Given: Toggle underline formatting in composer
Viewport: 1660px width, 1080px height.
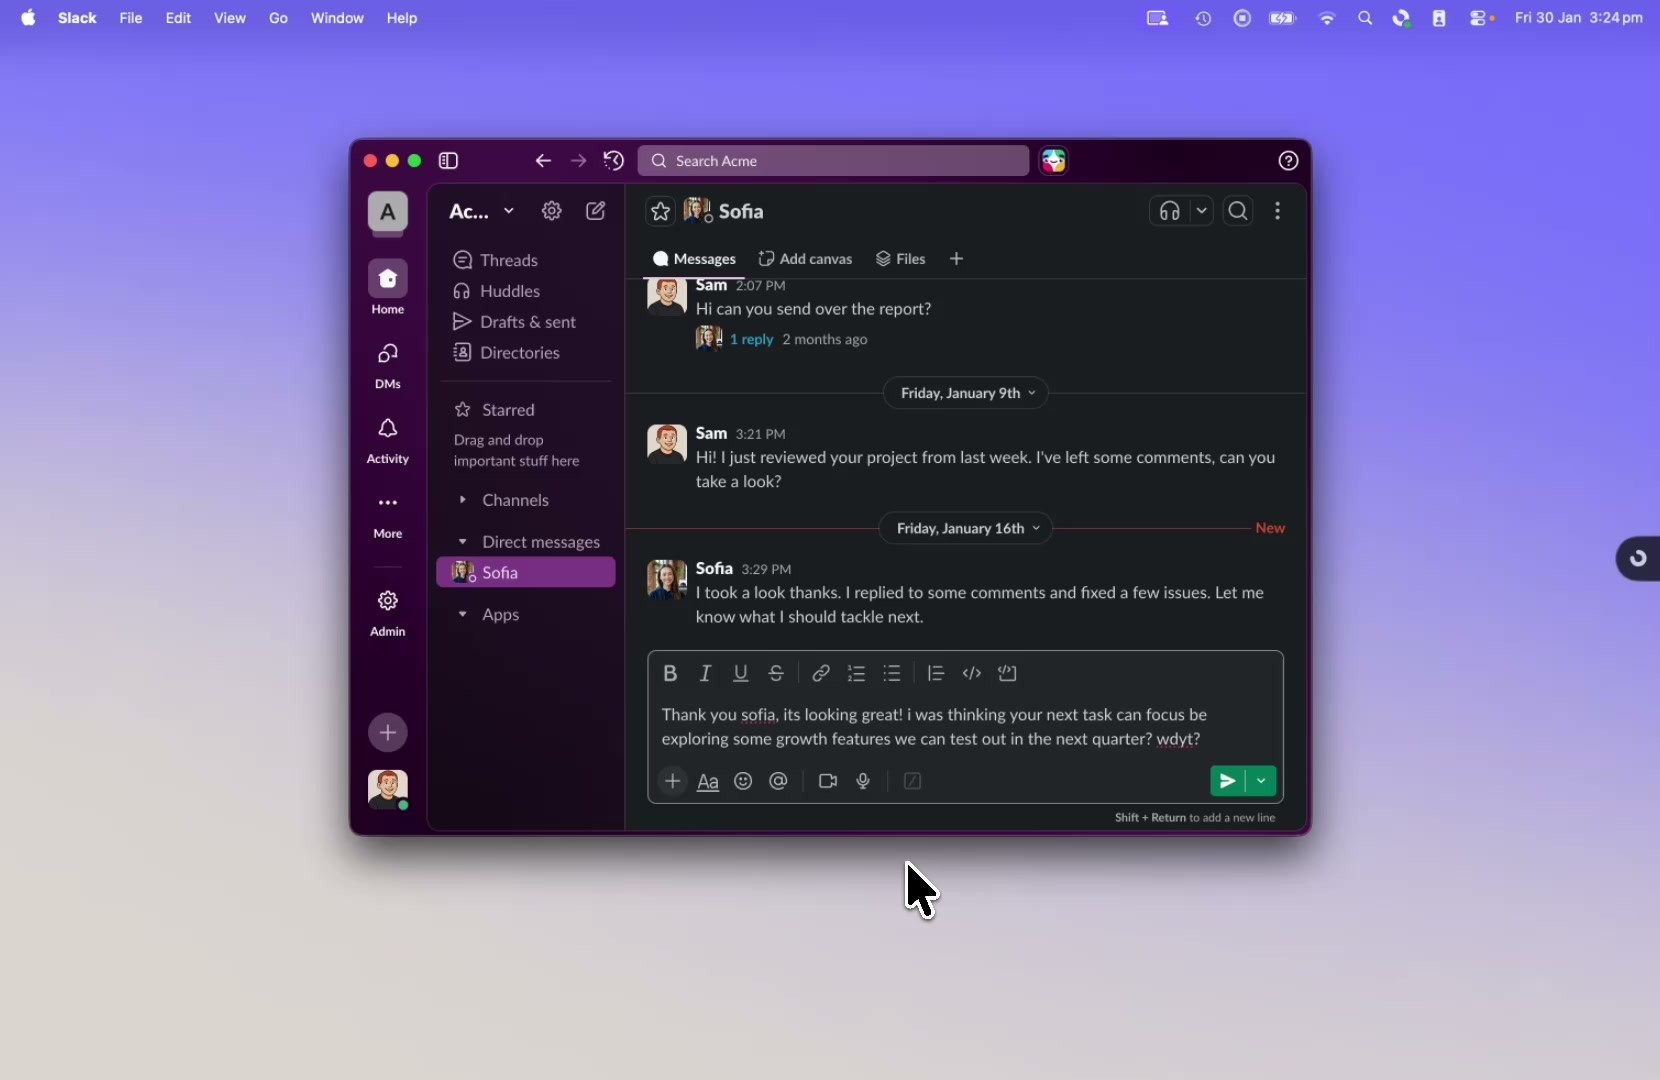Looking at the screenshot, I should pyautogui.click(x=741, y=674).
